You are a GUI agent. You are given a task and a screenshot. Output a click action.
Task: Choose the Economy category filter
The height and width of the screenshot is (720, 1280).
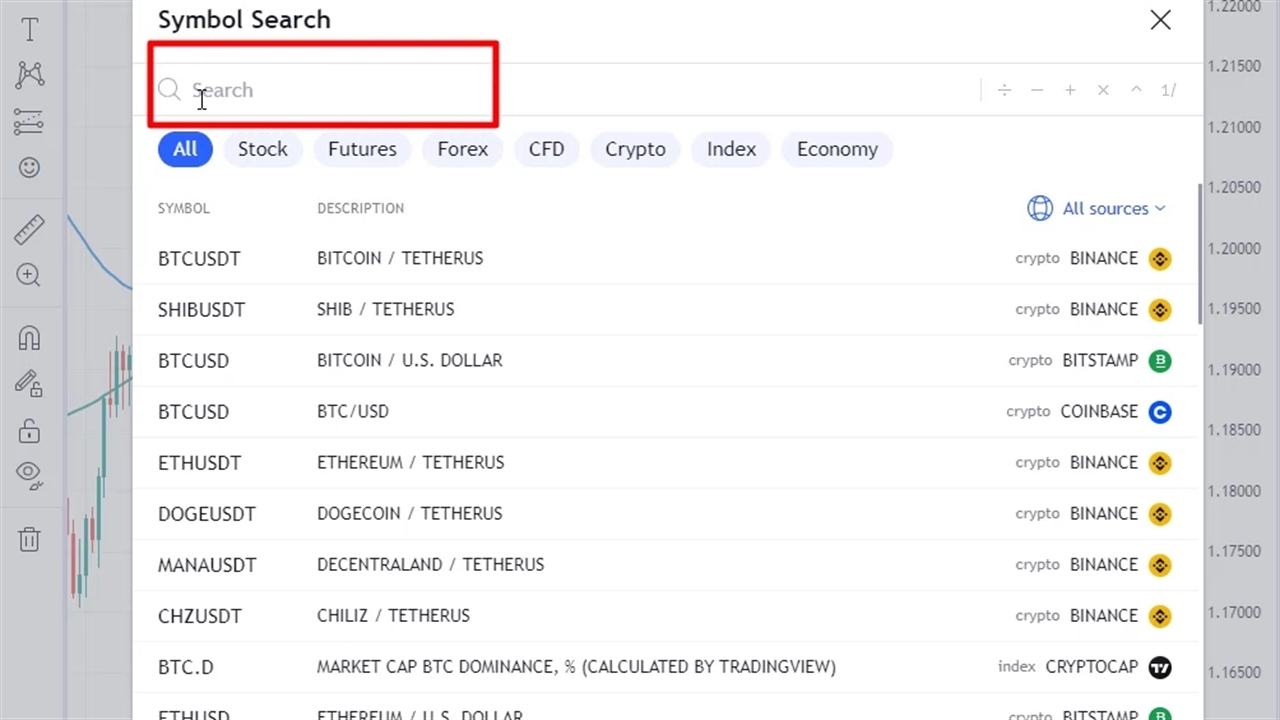point(837,149)
